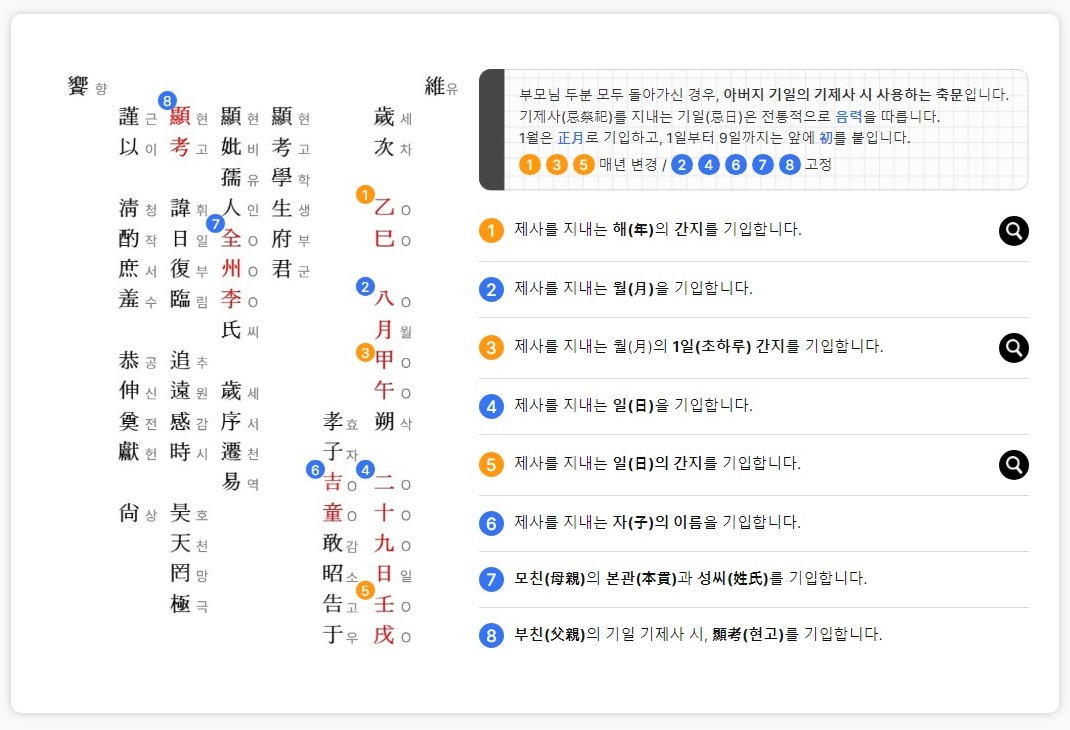
Task: Click the red 吉 character in the 축문
Action: coord(333,482)
